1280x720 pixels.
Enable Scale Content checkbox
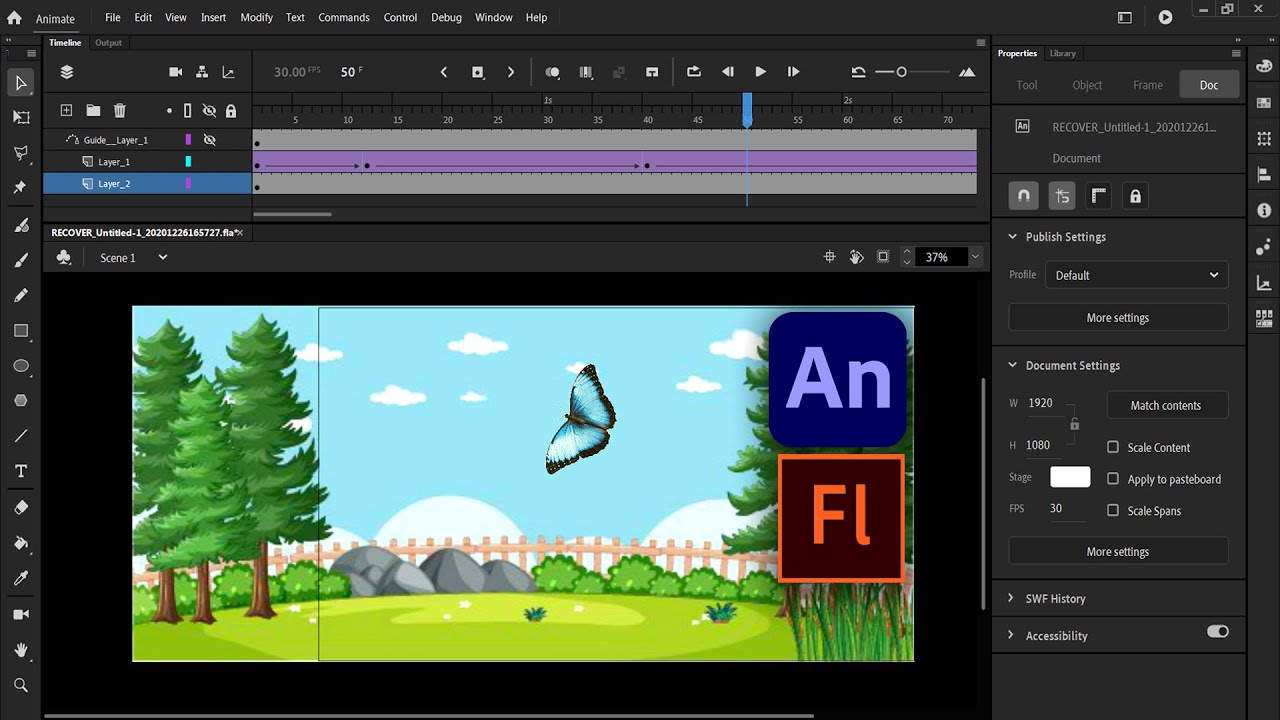1113,447
